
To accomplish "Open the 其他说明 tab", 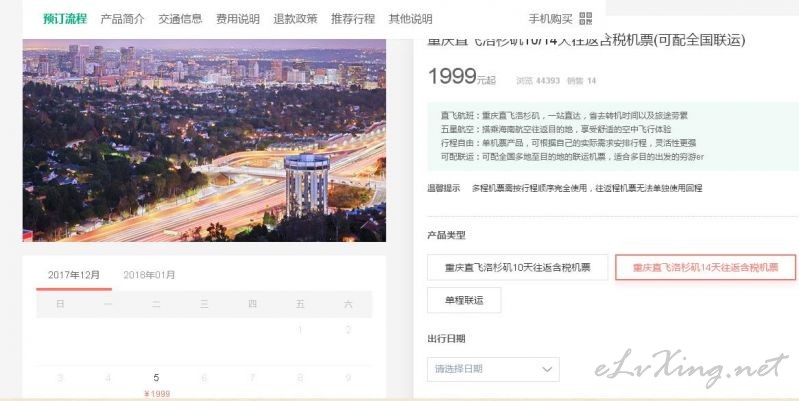I will click(x=410, y=19).
